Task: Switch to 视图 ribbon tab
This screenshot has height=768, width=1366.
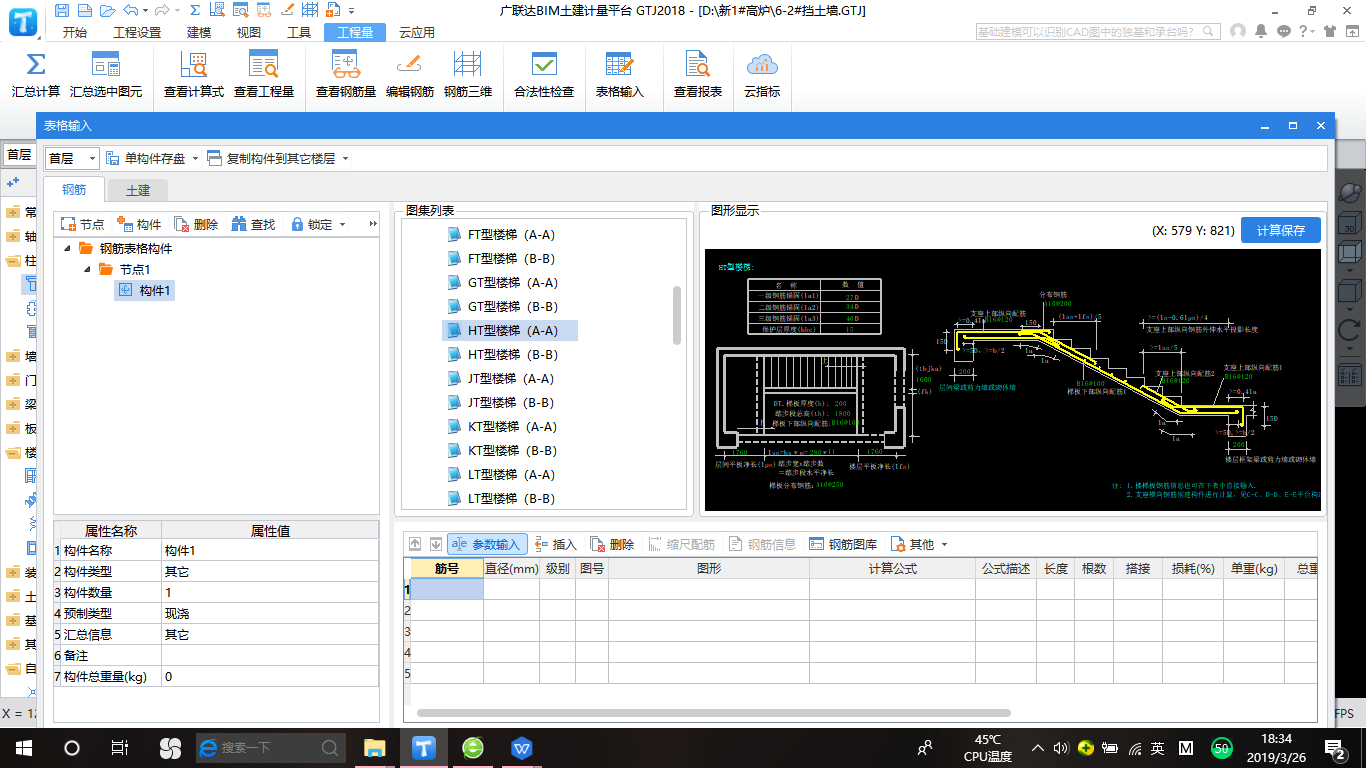Action: 248,32
